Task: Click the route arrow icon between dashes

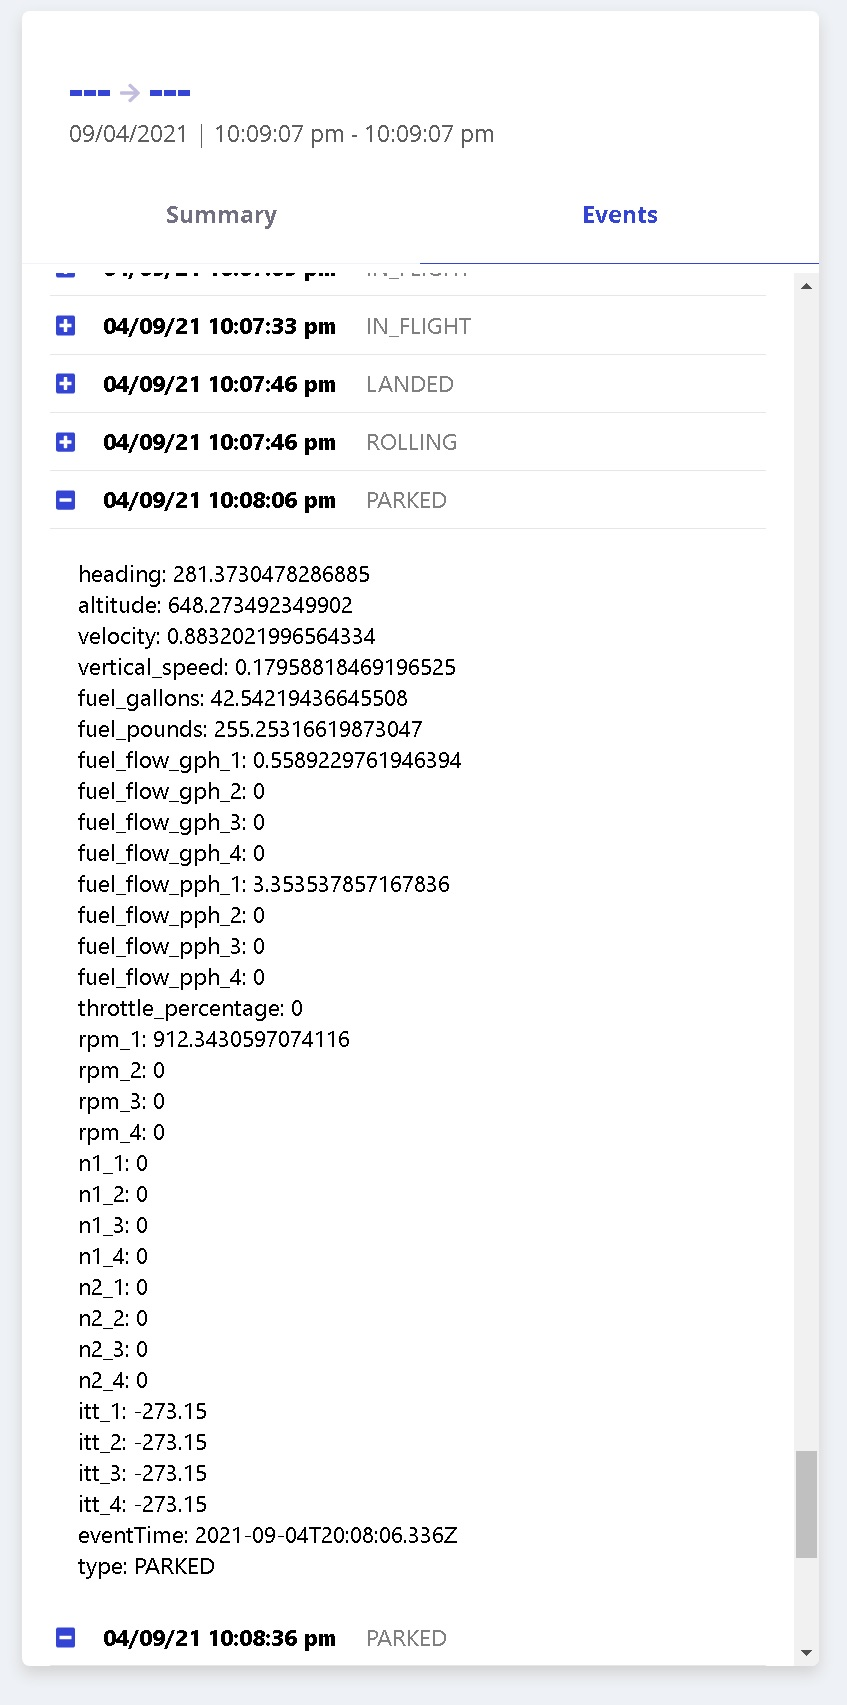Action: click(130, 93)
